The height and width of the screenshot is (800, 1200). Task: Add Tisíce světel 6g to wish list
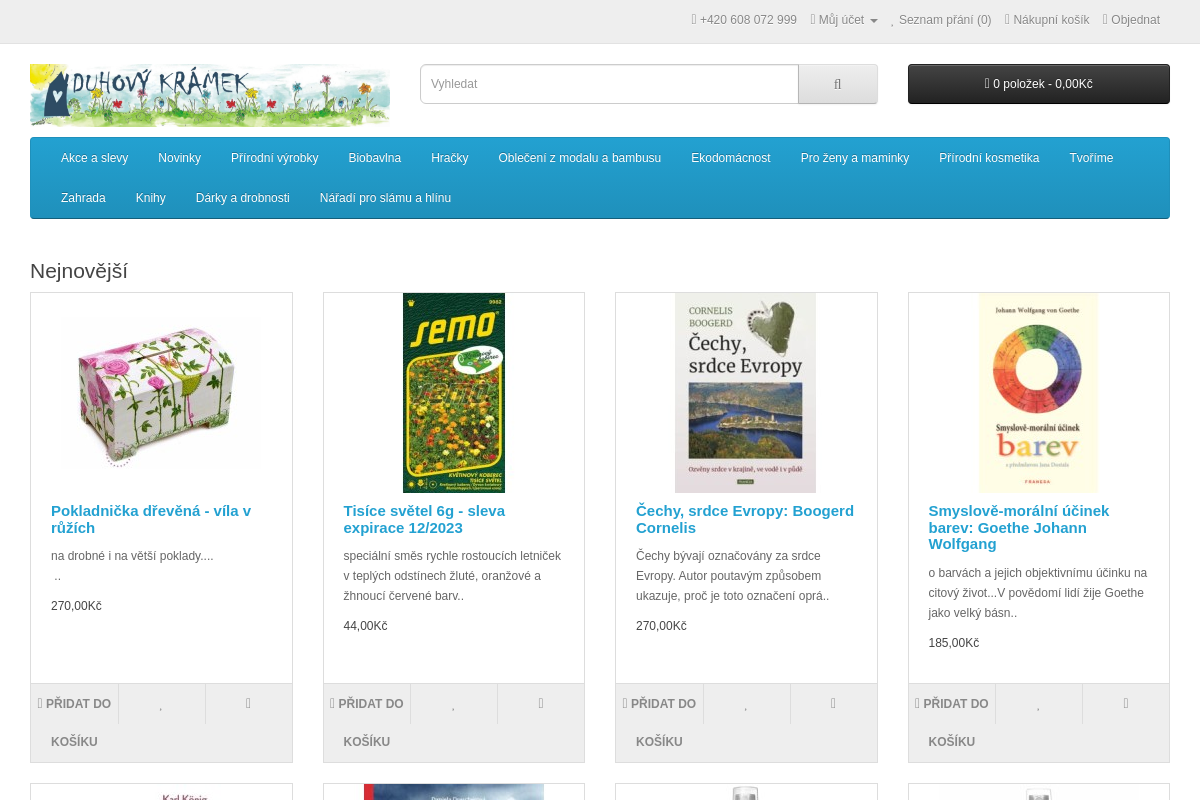click(x=453, y=704)
